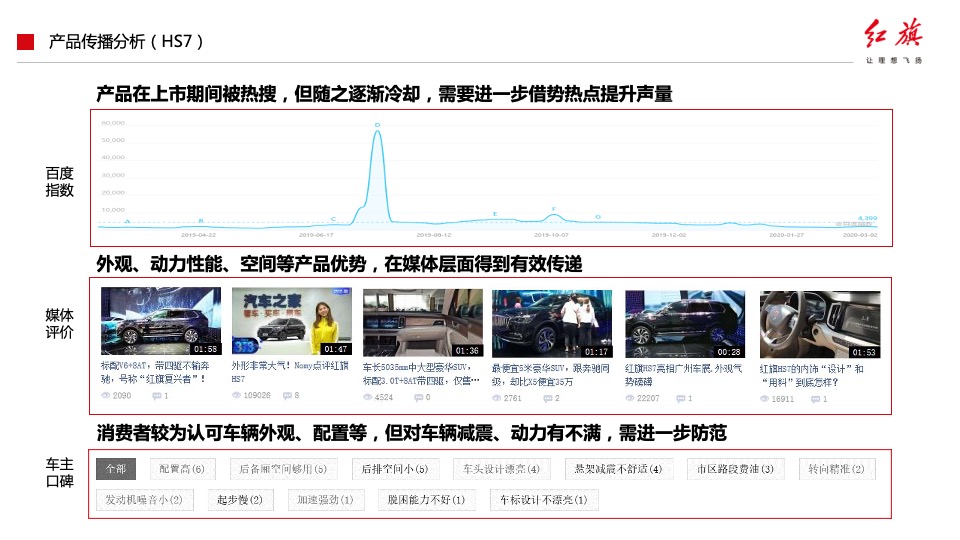This screenshot has height=540, width=960.
Task: Click the 车主口碑 section label
Action: (59, 473)
